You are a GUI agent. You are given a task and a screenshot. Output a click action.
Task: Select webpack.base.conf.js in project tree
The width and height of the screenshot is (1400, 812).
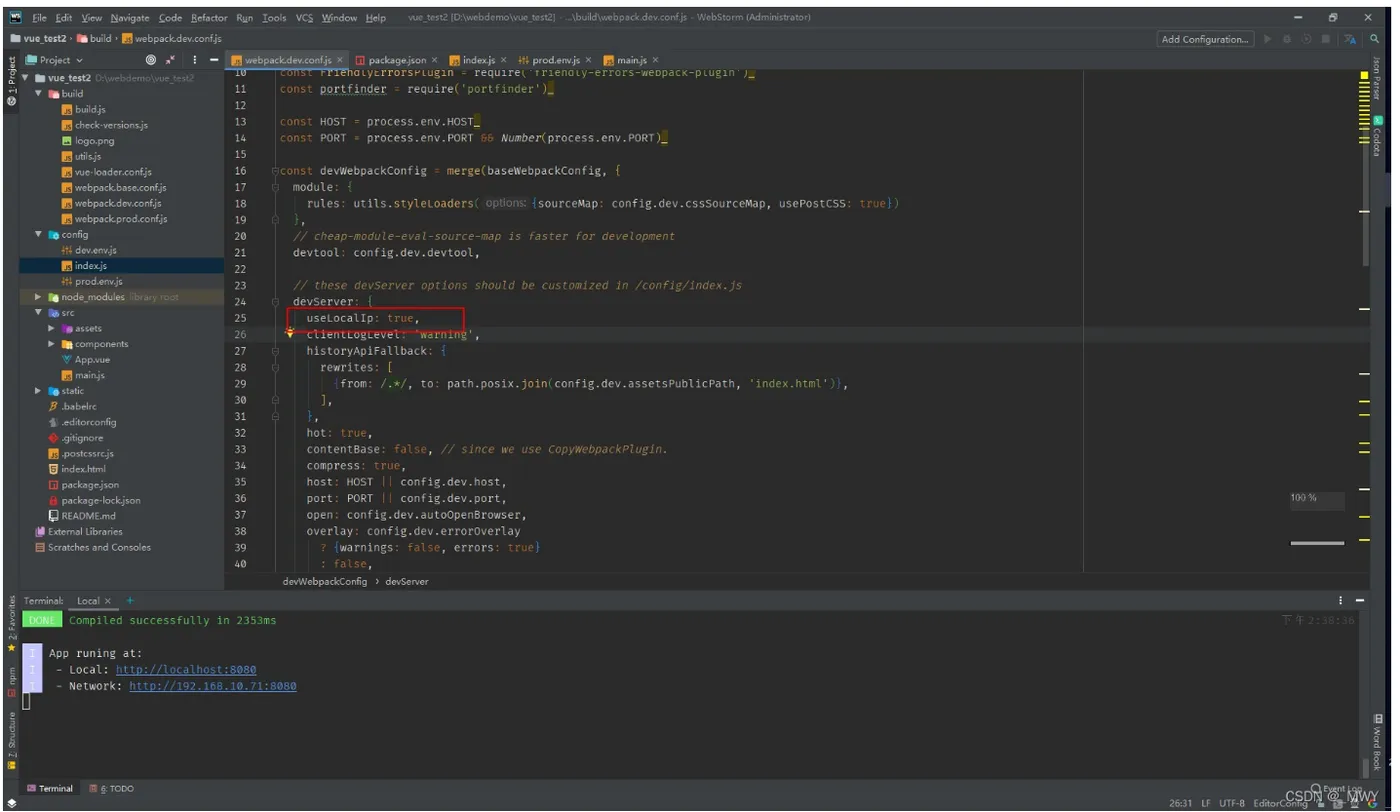pos(120,187)
